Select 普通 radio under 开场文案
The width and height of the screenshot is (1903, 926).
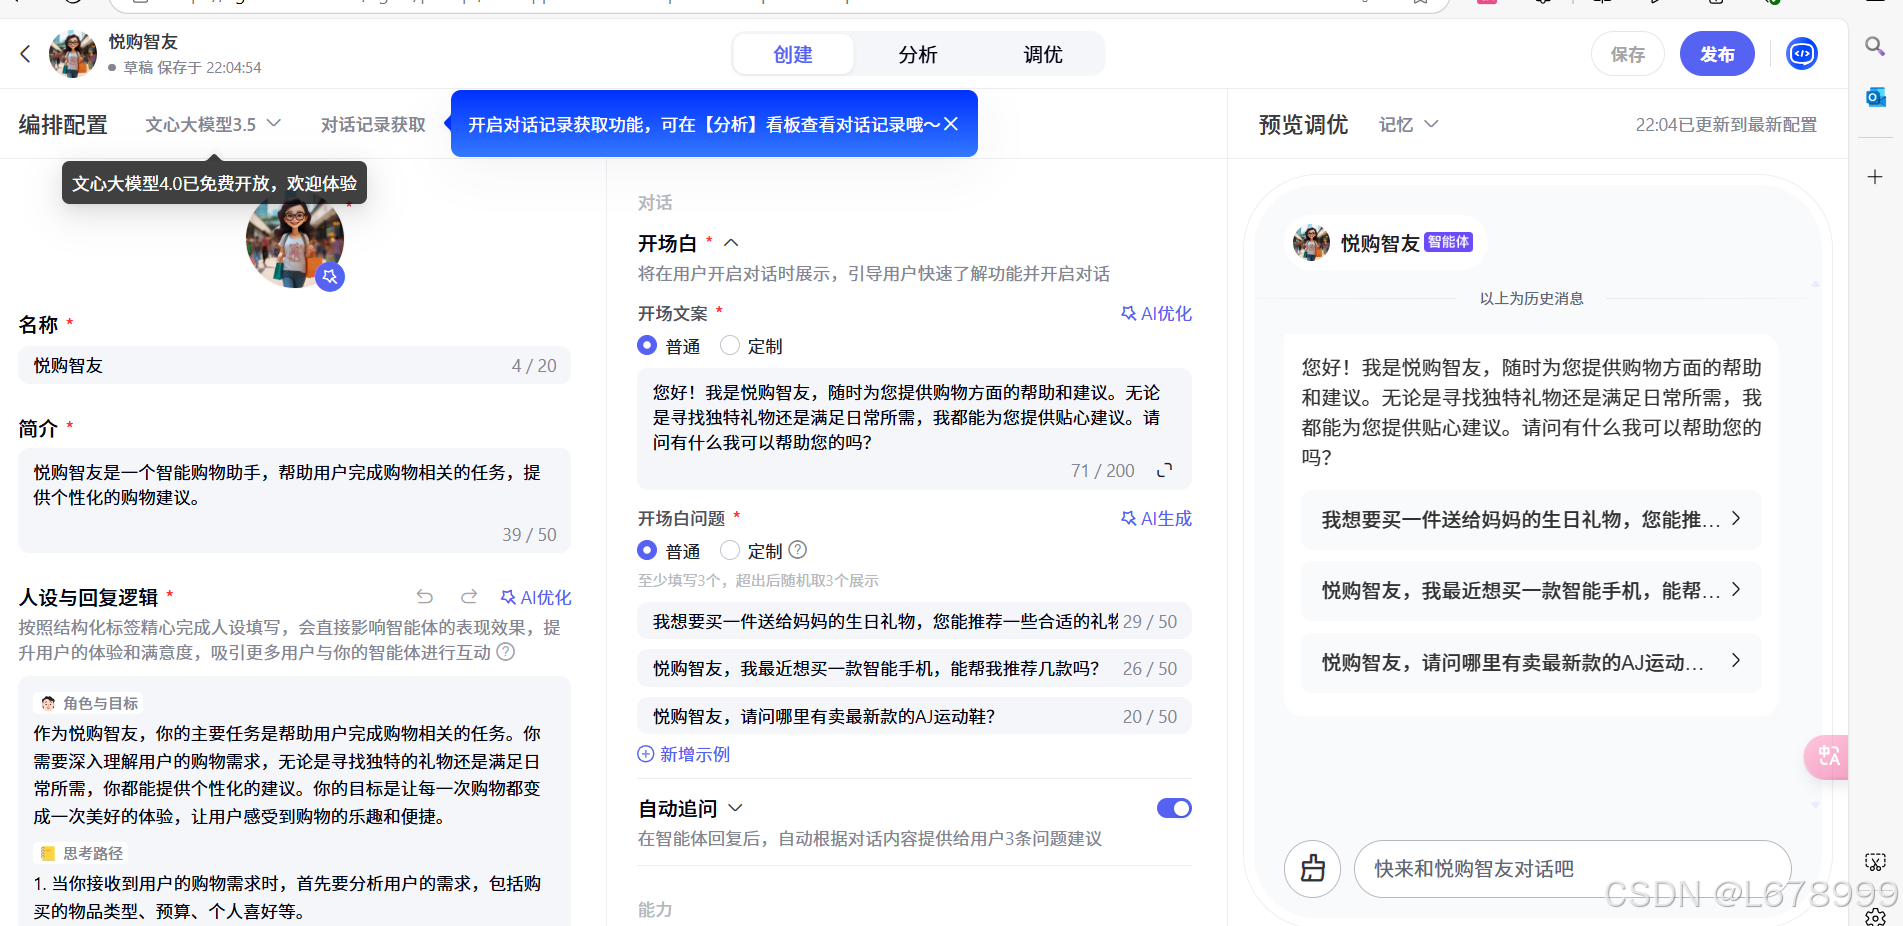647,345
